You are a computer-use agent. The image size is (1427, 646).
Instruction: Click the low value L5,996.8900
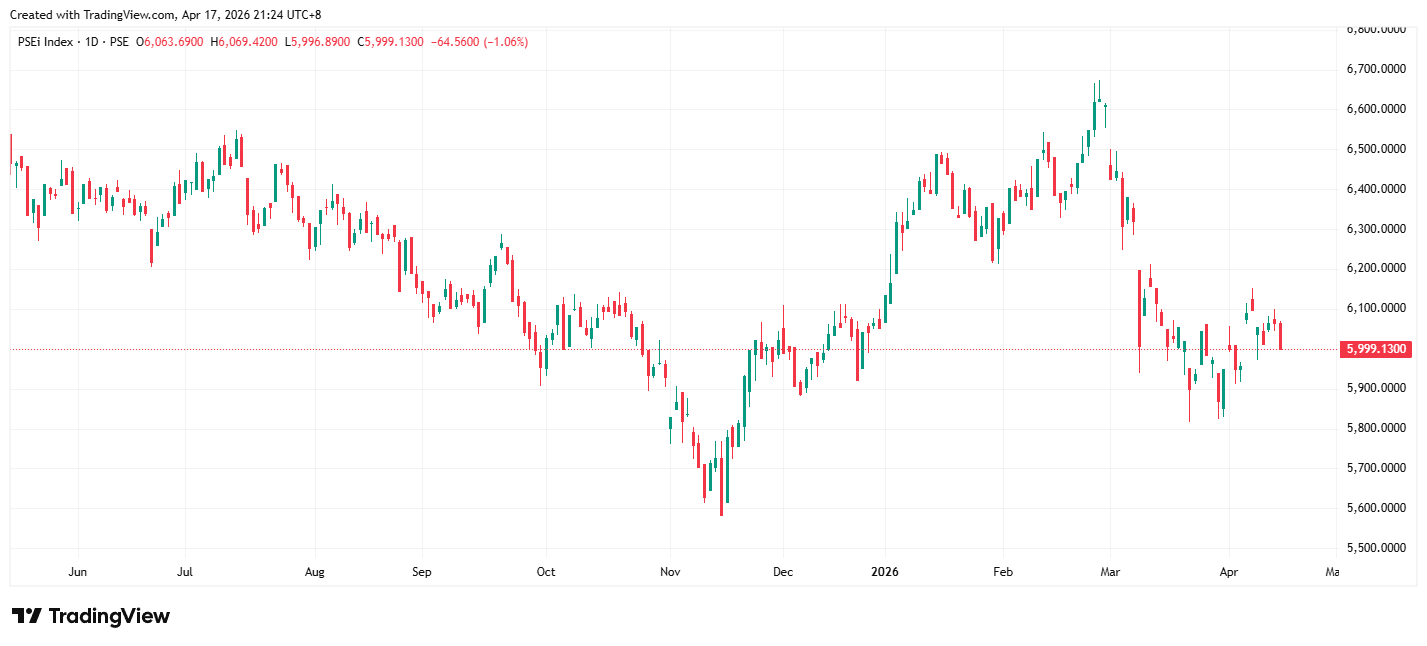click(x=318, y=42)
